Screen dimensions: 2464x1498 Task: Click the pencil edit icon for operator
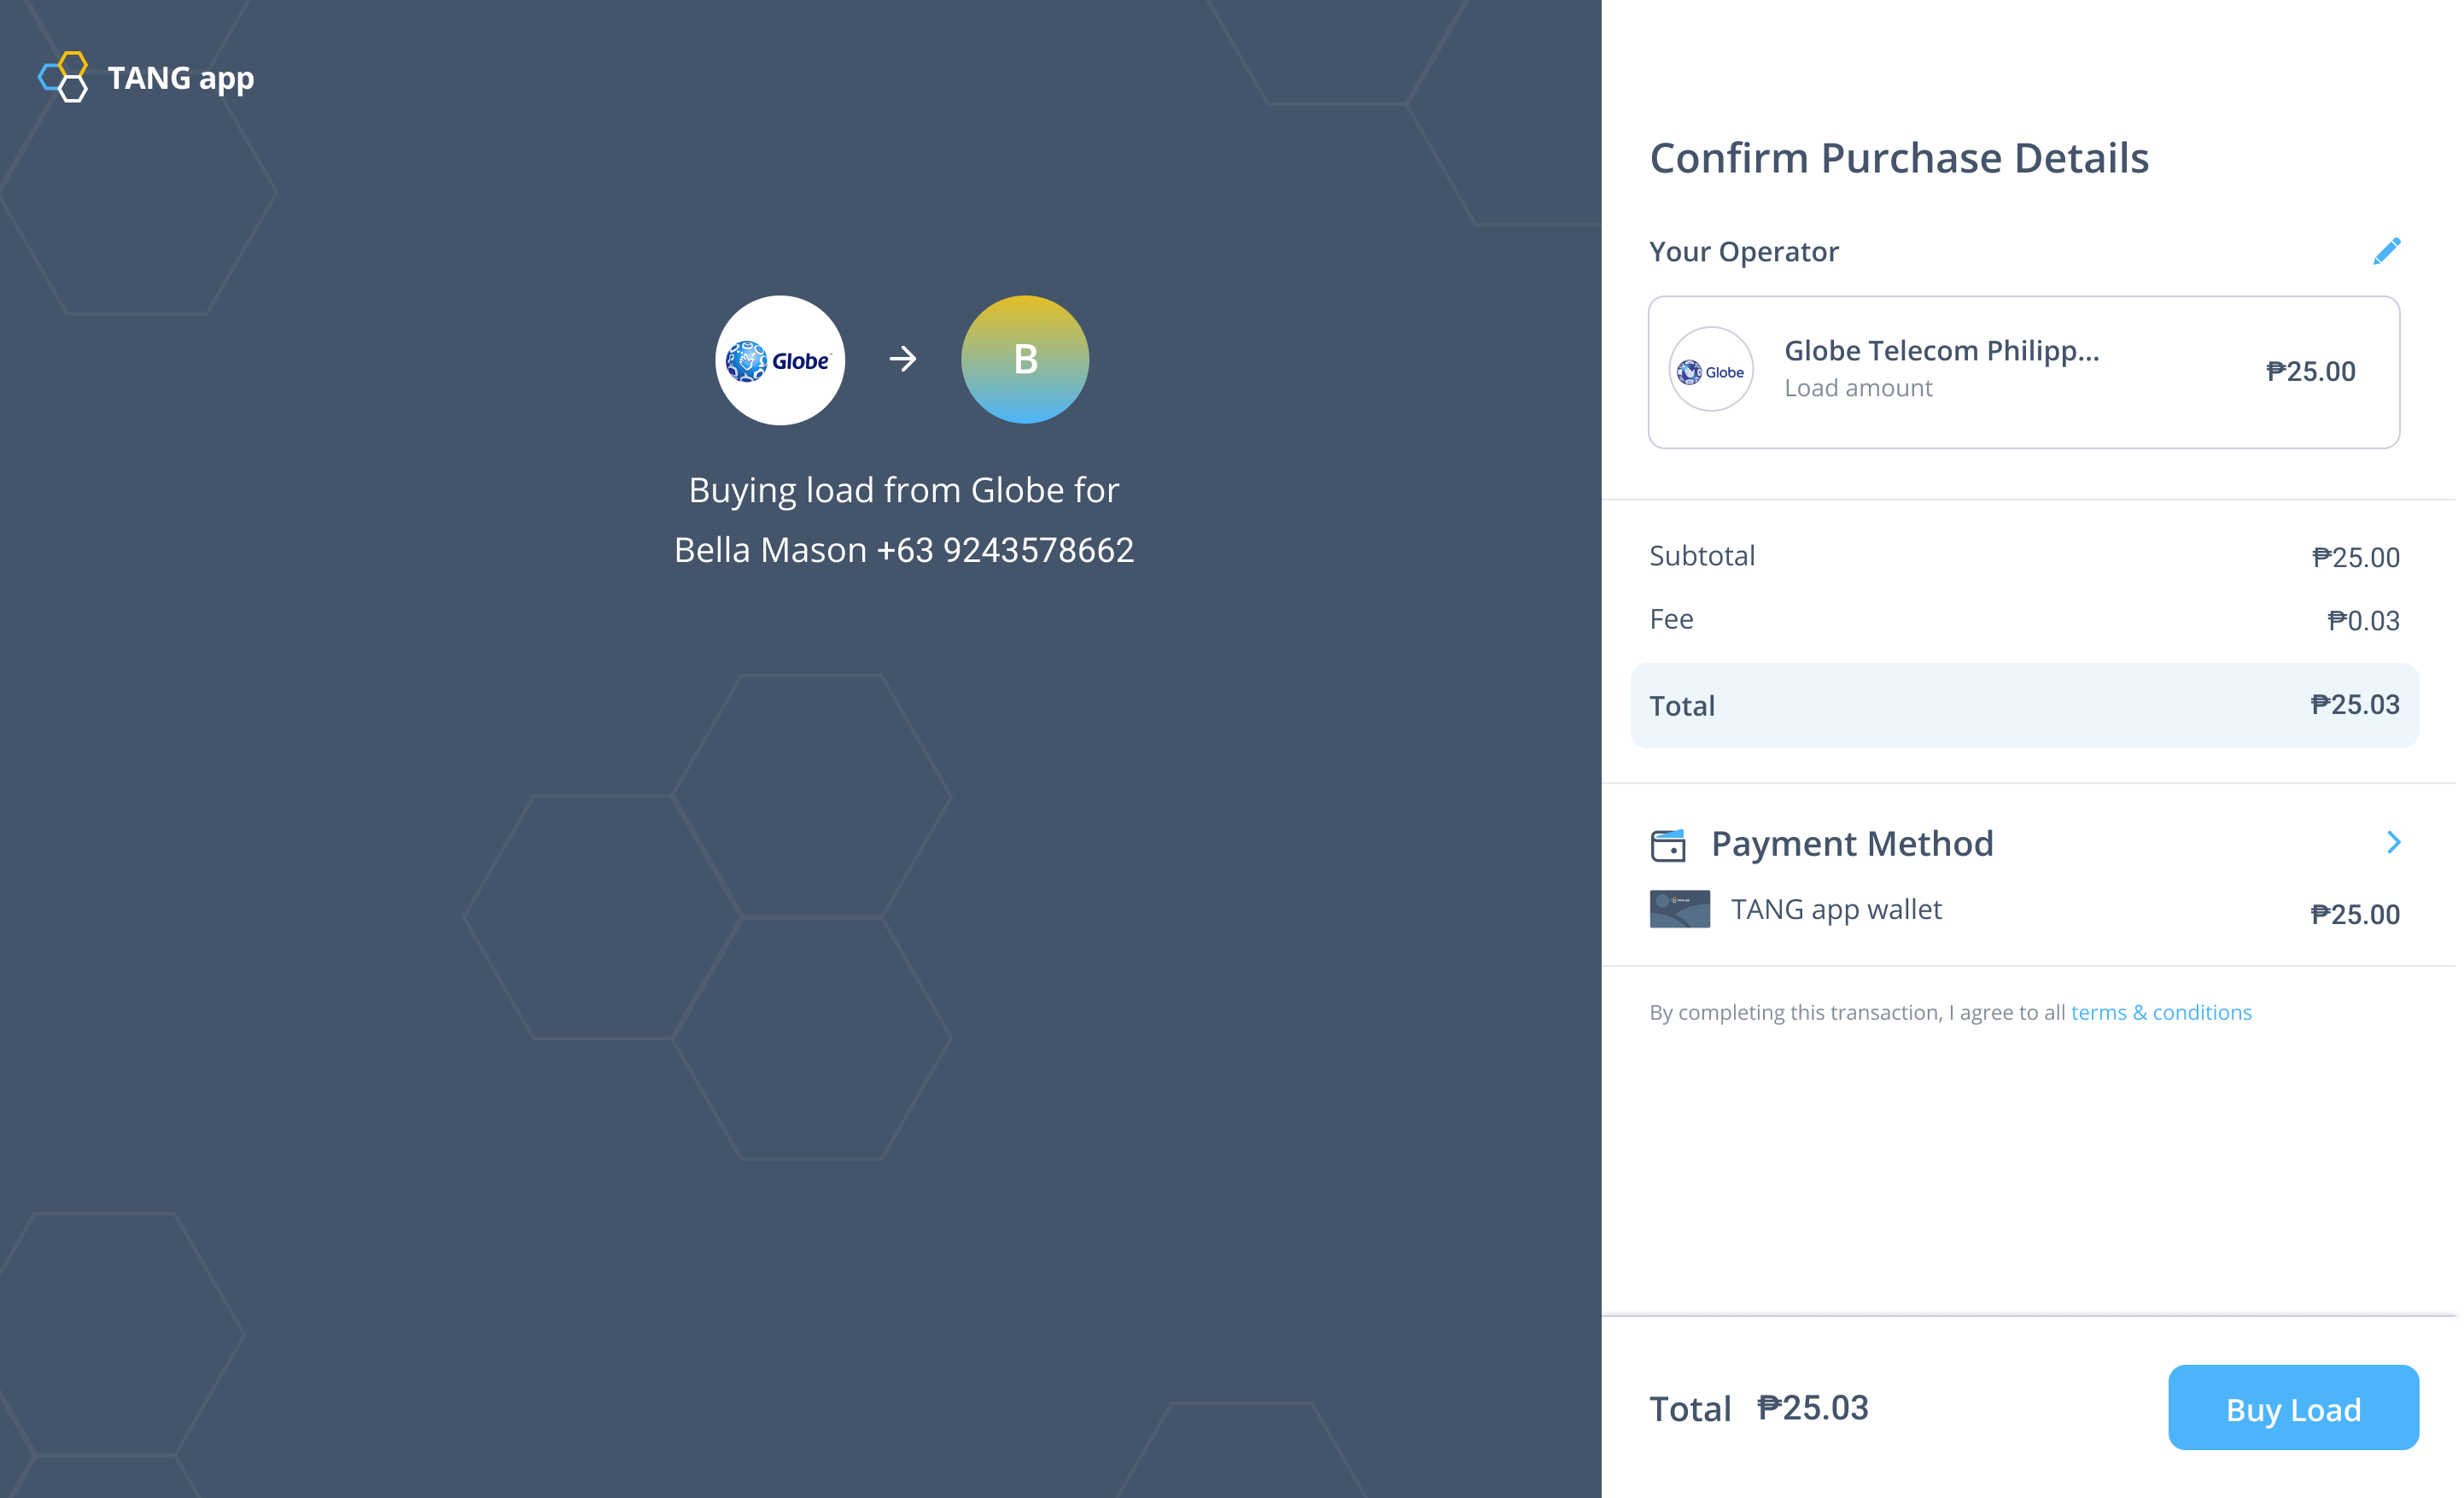tap(2386, 251)
